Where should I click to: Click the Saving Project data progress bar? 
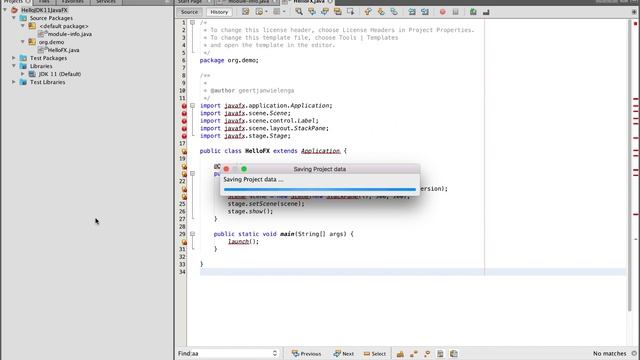320,189
